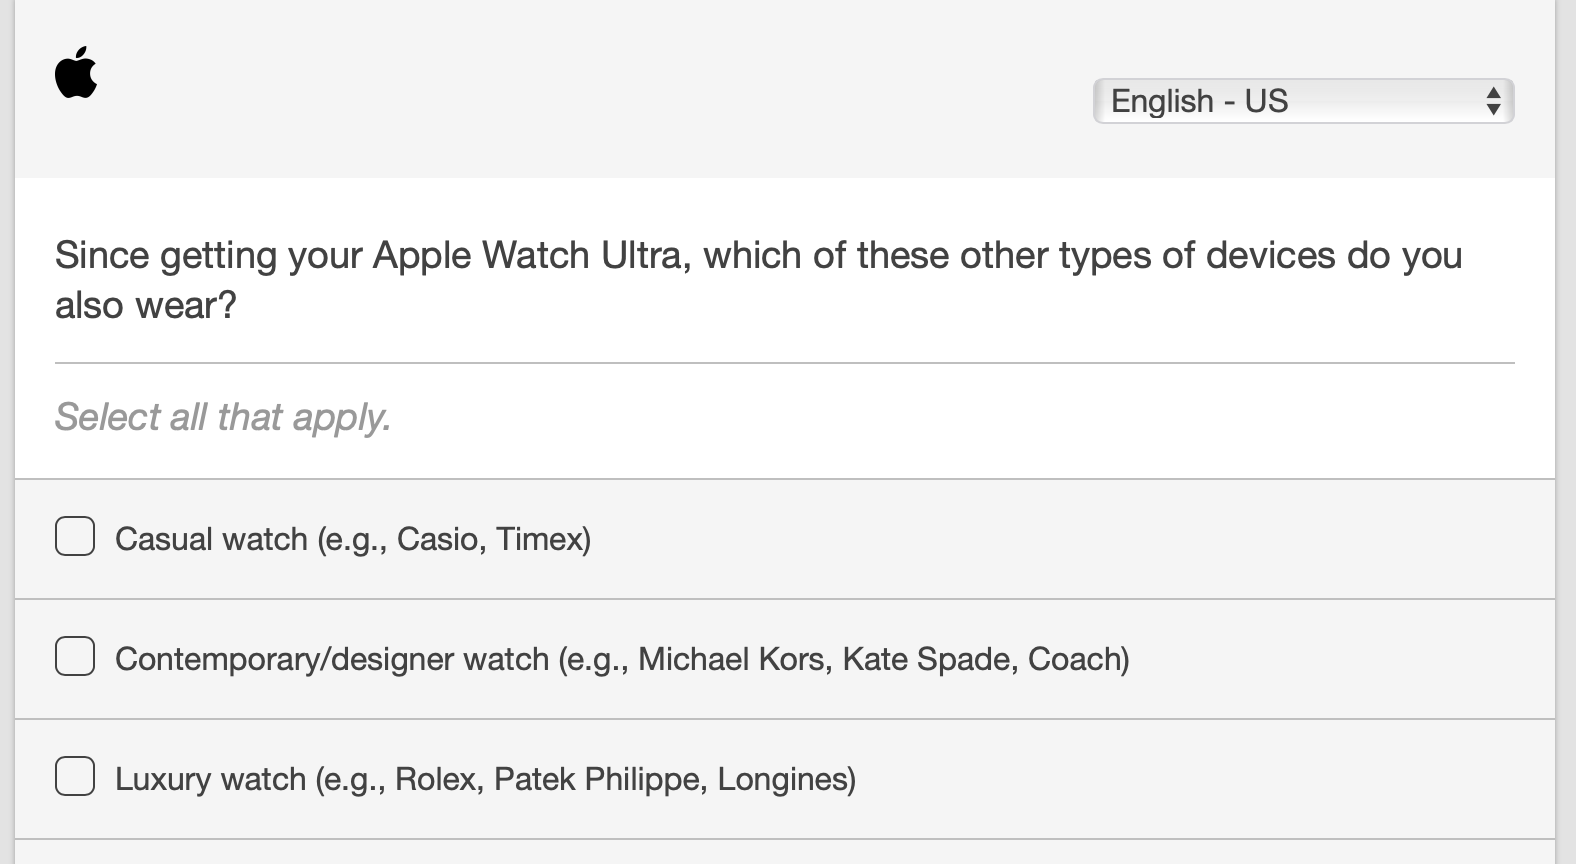Image resolution: width=1576 pixels, height=864 pixels.
Task: Click the up-down arrows on the language selector
Action: point(1493,101)
